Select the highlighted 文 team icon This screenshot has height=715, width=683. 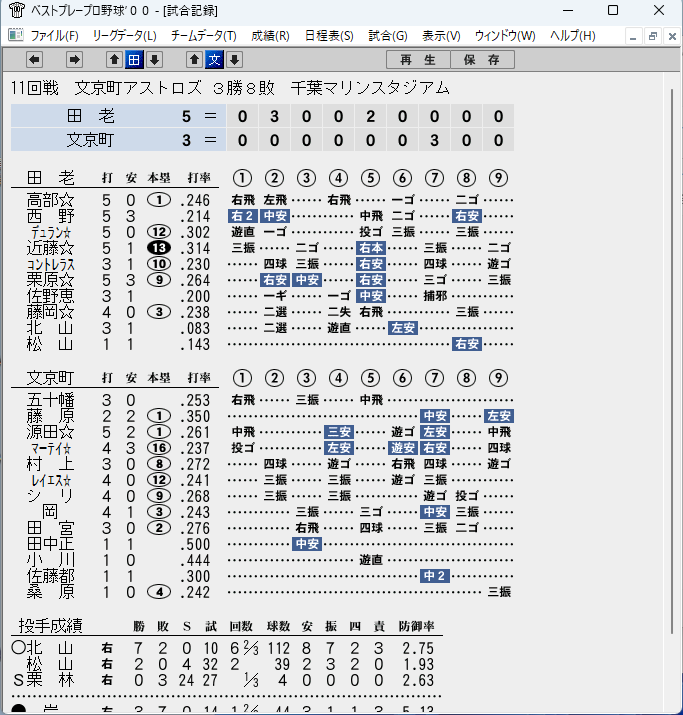click(x=214, y=60)
